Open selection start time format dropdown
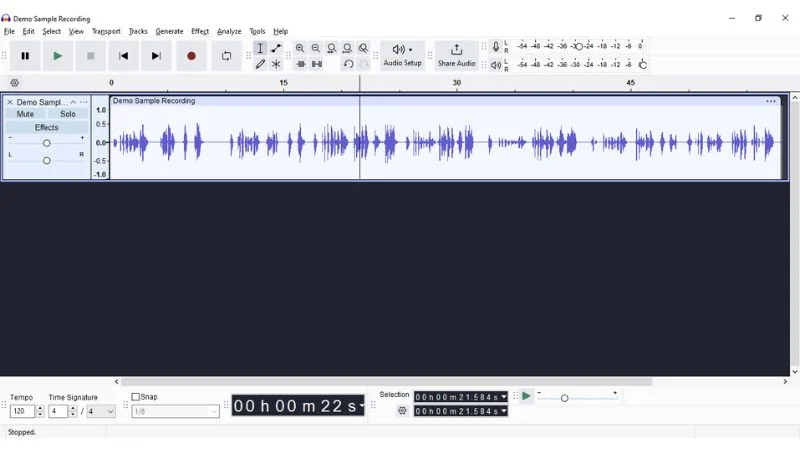800x450 pixels. [x=504, y=396]
